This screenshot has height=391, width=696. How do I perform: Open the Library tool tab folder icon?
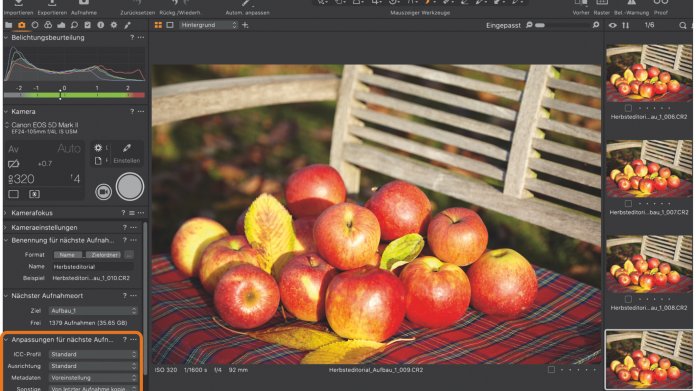8,25
